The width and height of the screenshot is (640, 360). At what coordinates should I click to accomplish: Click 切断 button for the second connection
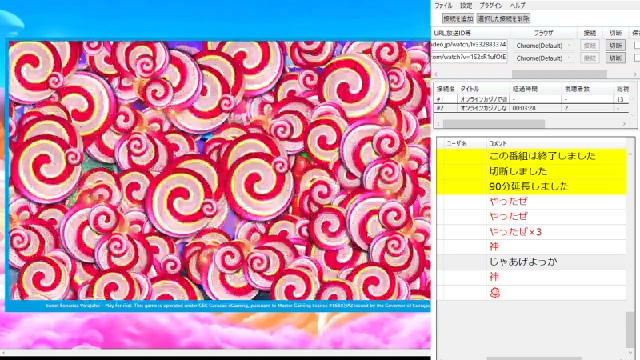pos(616,58)
